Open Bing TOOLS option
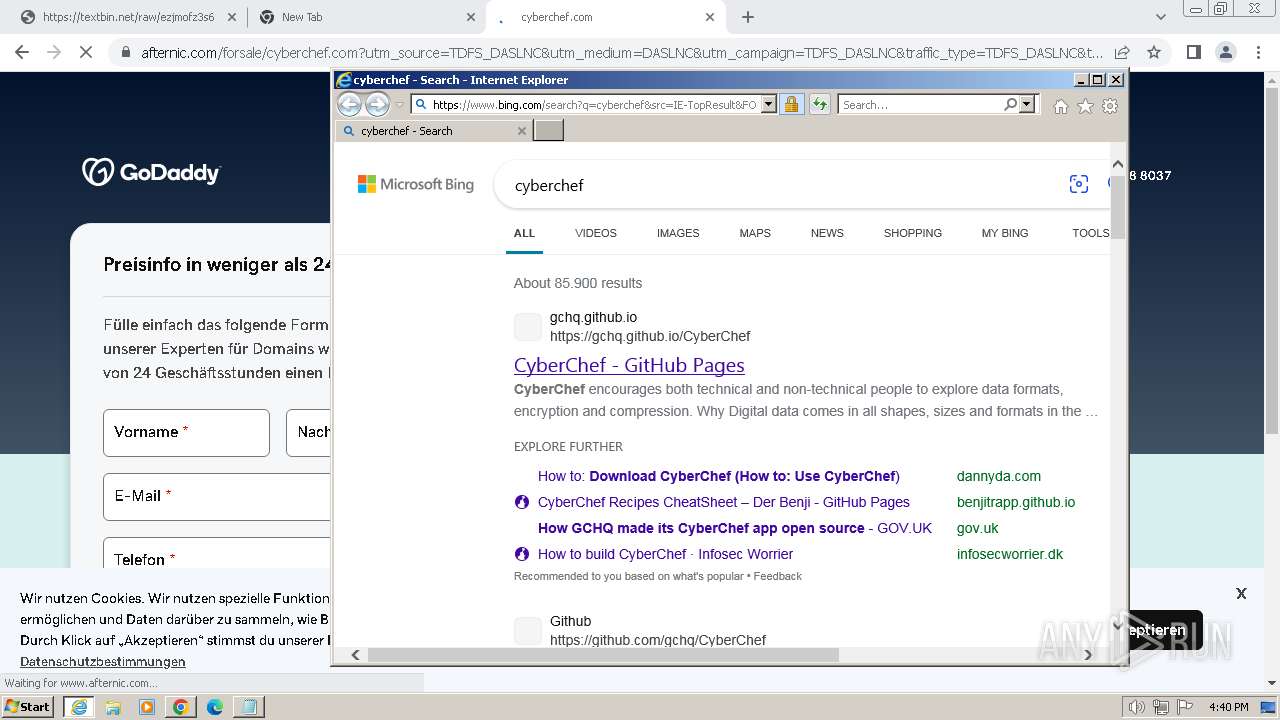The image size is (1280, 720). (x=1091, y=233)
